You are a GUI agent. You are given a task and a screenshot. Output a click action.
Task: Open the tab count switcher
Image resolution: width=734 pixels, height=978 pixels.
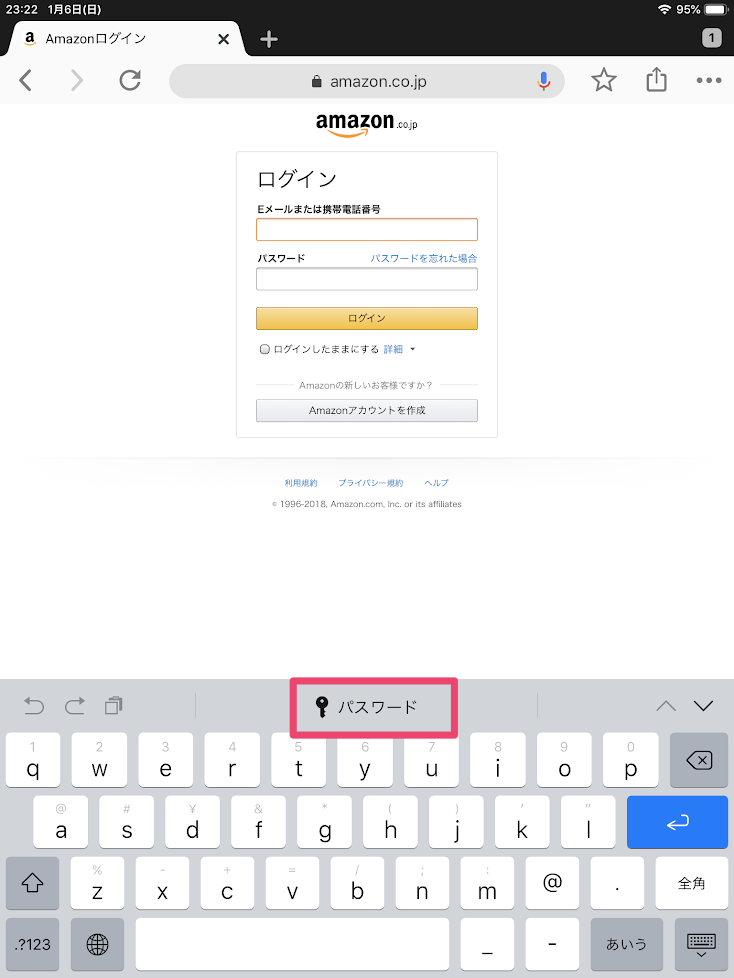click(x=712, y=38)
